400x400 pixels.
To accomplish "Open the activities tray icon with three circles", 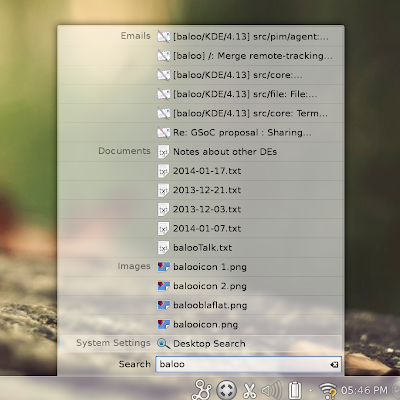I will pos(202,389).
